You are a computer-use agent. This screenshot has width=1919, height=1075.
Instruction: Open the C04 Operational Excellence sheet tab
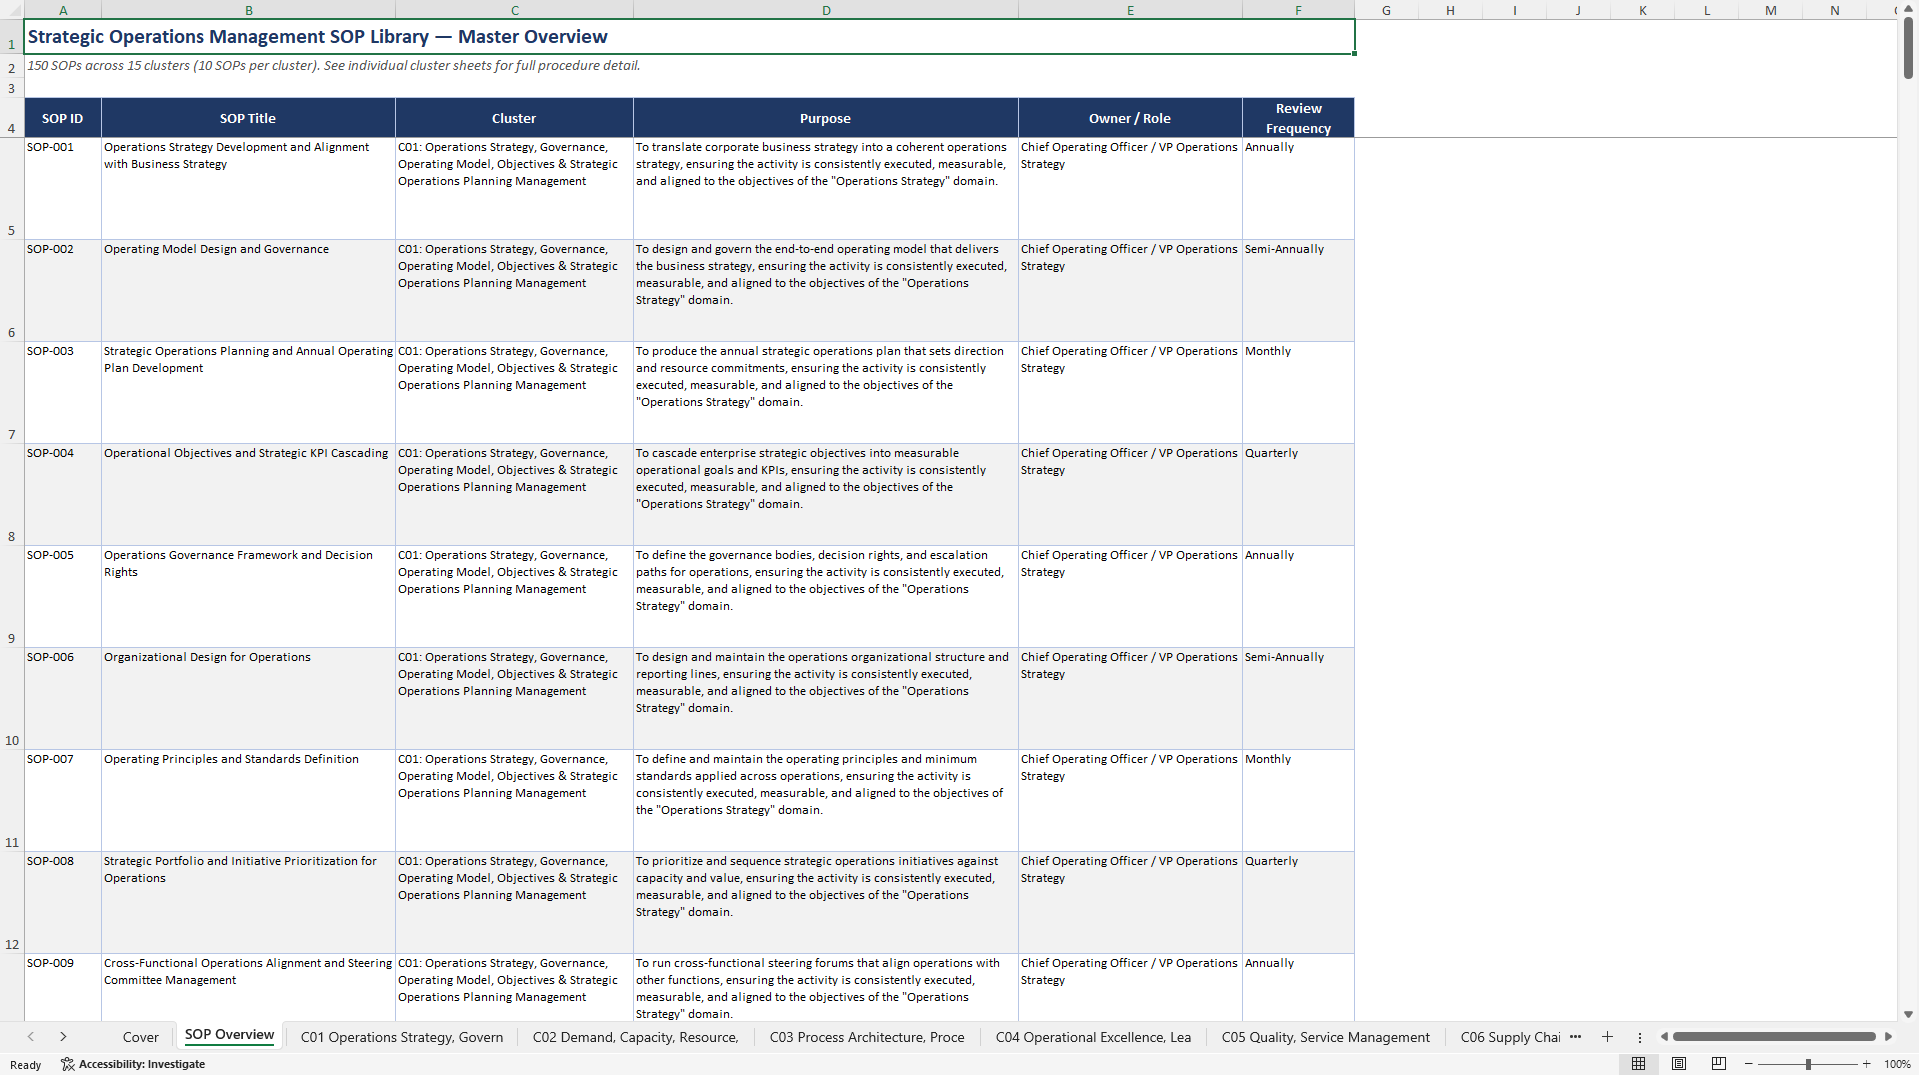click(x=1093, y=1037)
